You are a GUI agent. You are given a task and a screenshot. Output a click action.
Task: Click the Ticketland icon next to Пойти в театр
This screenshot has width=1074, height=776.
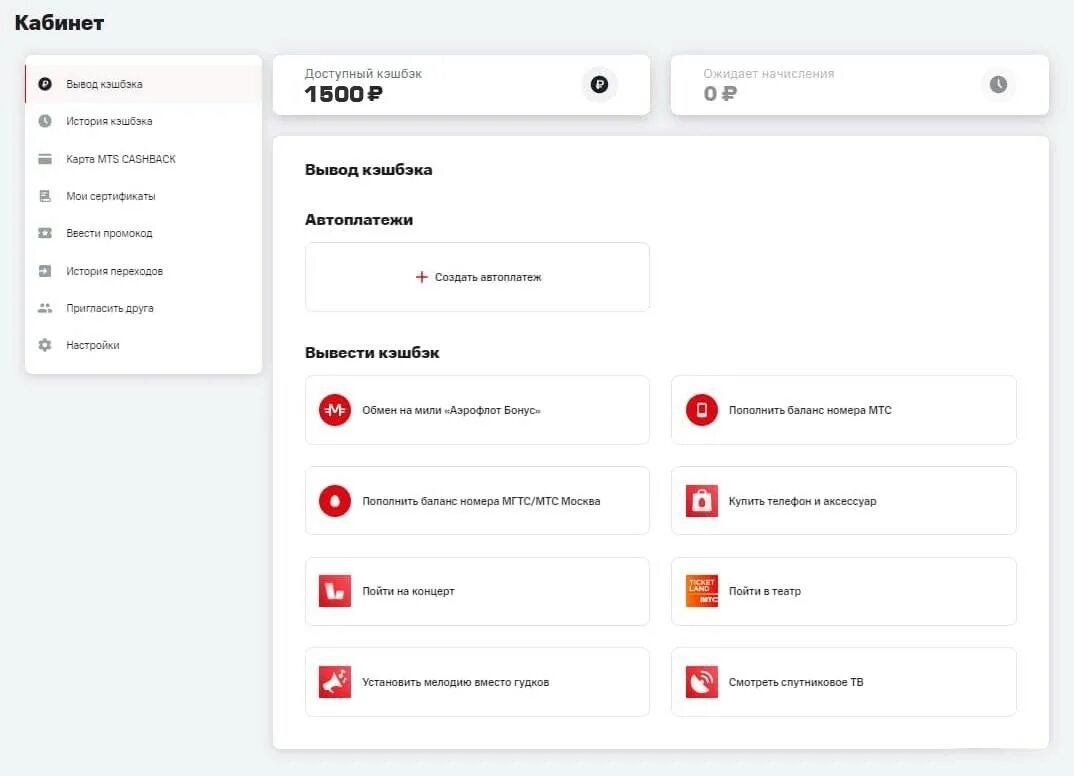701,591
